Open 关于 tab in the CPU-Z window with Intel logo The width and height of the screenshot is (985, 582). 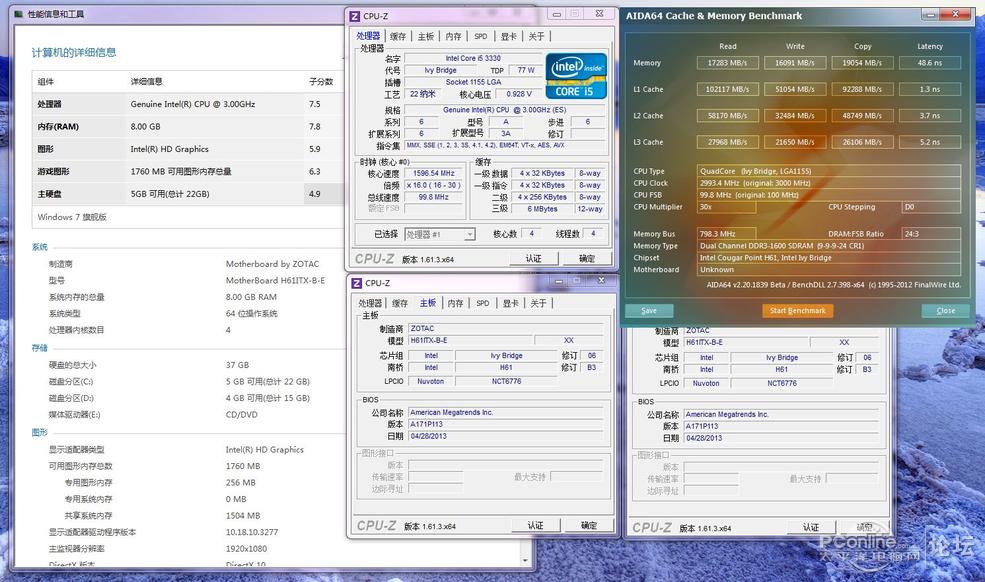point(536,36)
